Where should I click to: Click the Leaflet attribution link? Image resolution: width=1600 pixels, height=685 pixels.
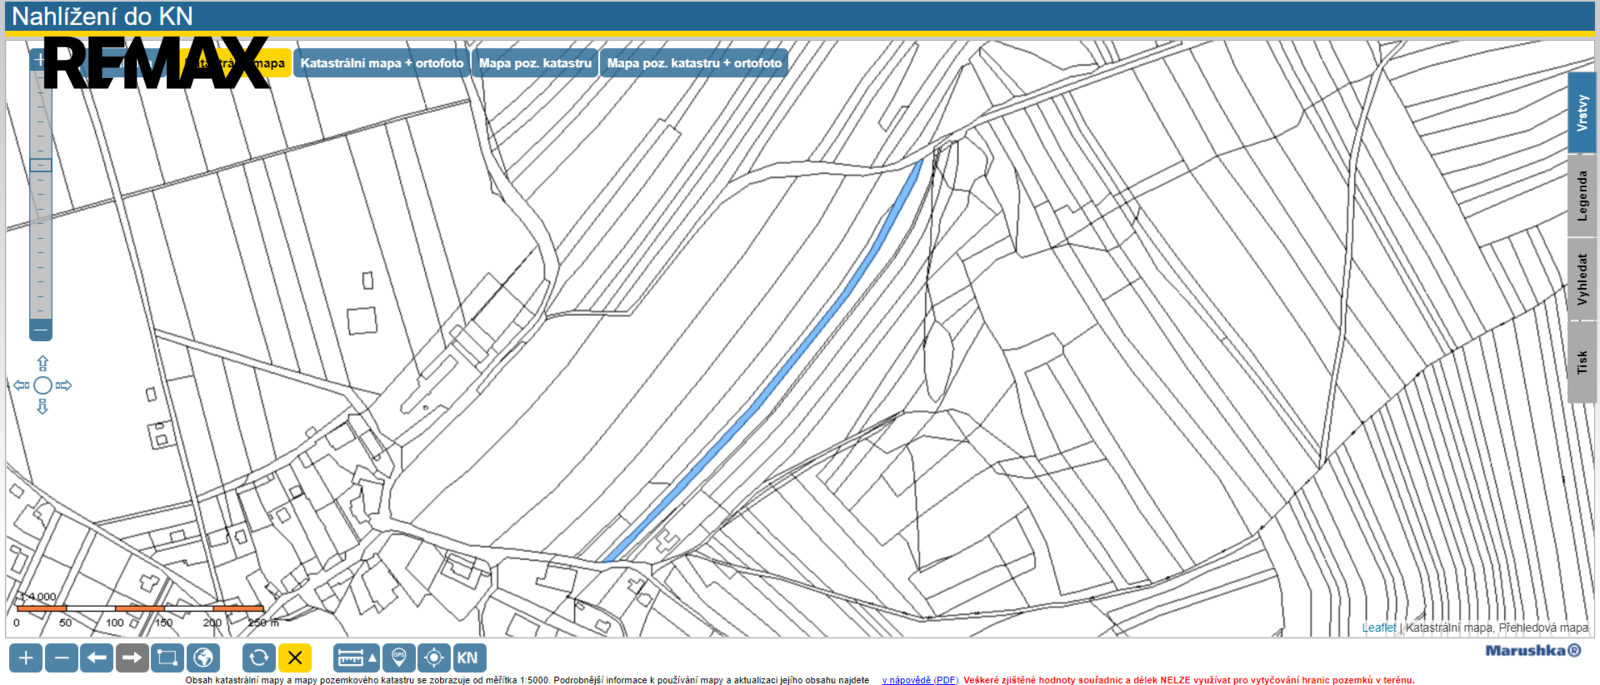(x=1378, y=628)
